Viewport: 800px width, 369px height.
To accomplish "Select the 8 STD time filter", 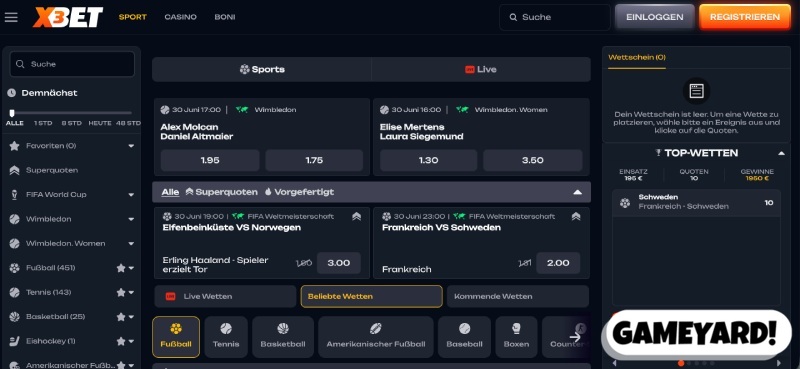I will [x=71, y=124].
